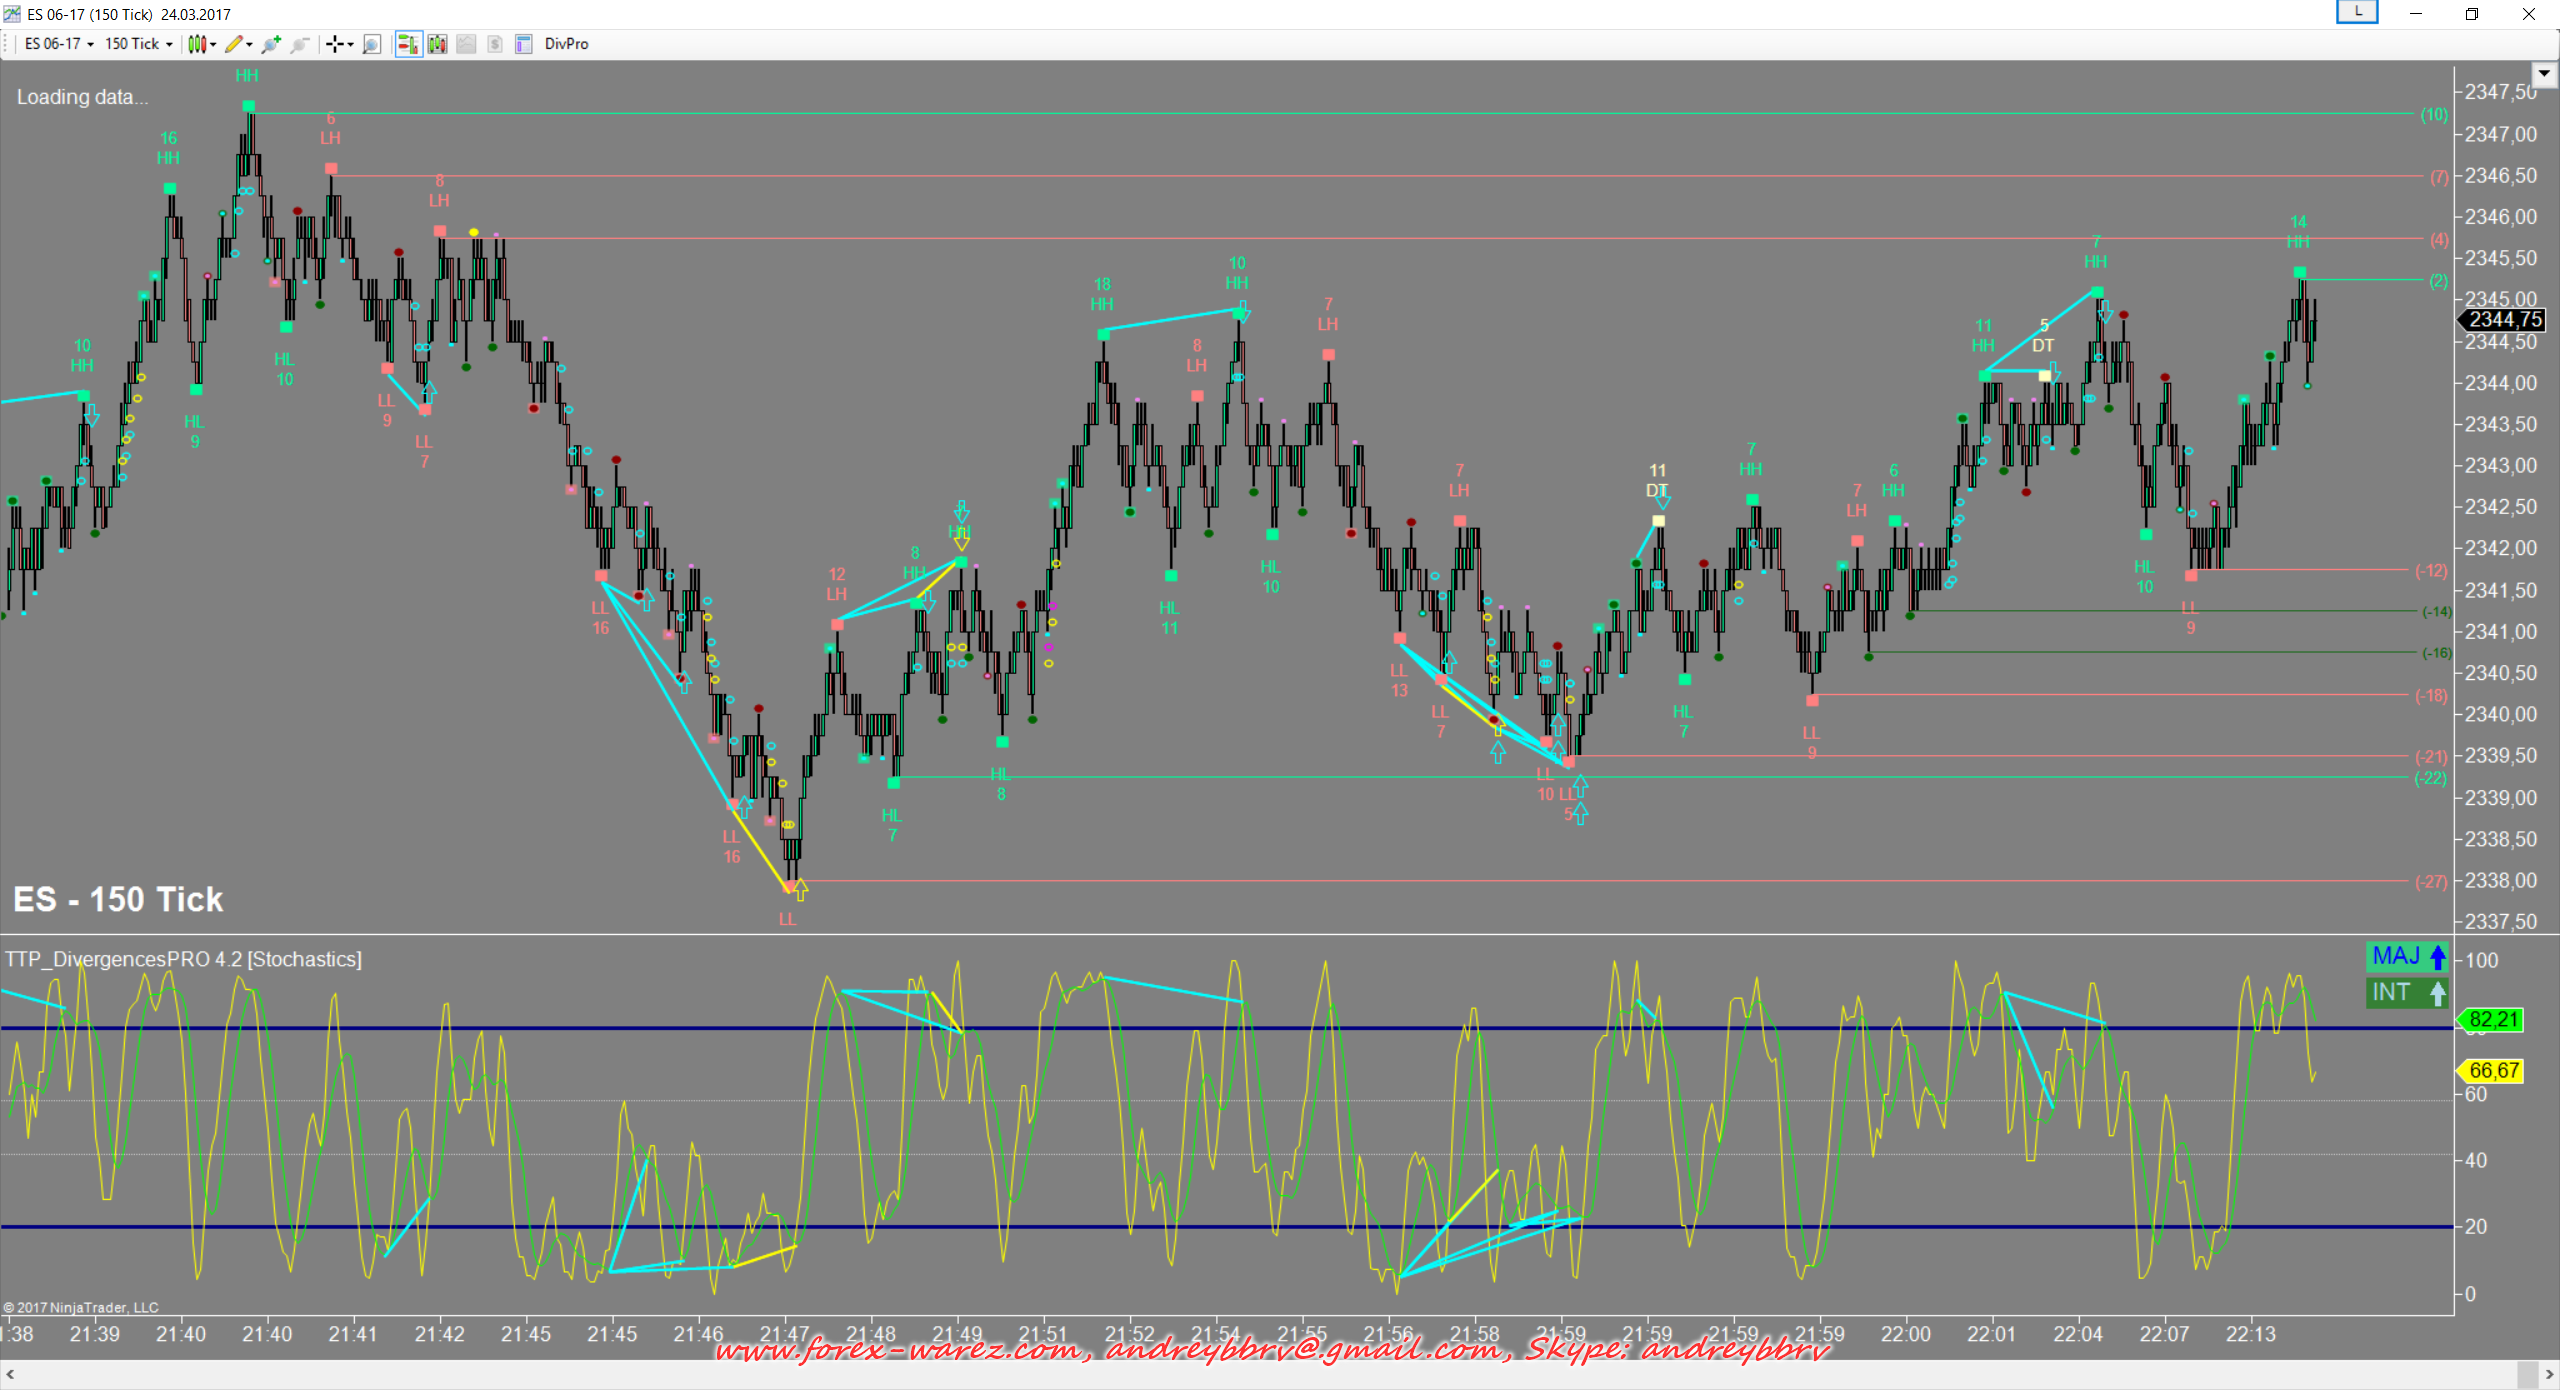Viewport: 2560px width, 1390px height.
Task: Click the MAJ trend indicator button
Action: tap(2408, 957)
